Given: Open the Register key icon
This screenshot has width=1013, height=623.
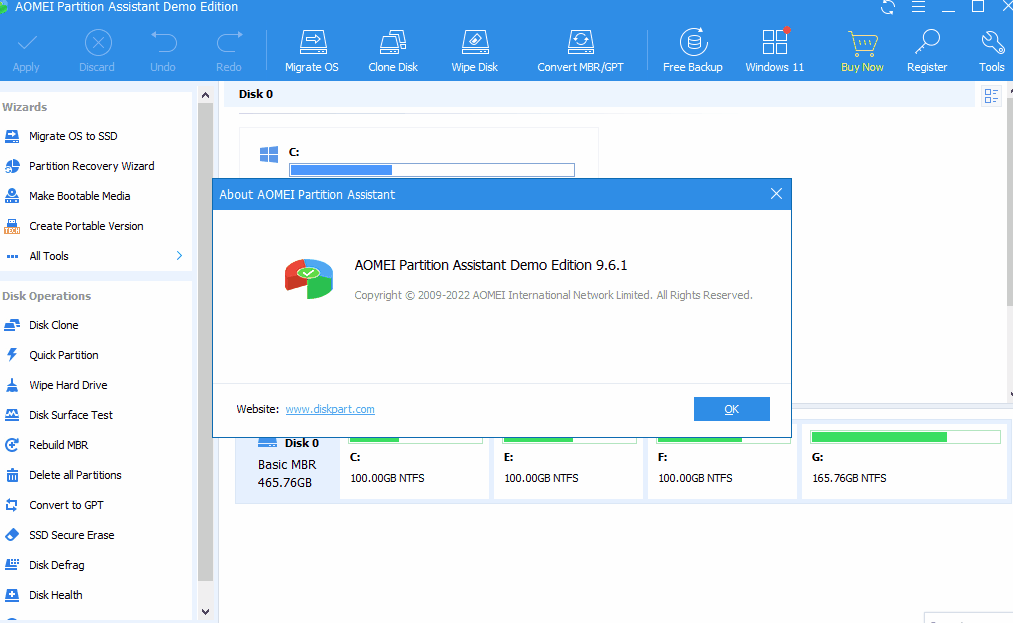Looking at the screenshot, I should pos(927,43).
